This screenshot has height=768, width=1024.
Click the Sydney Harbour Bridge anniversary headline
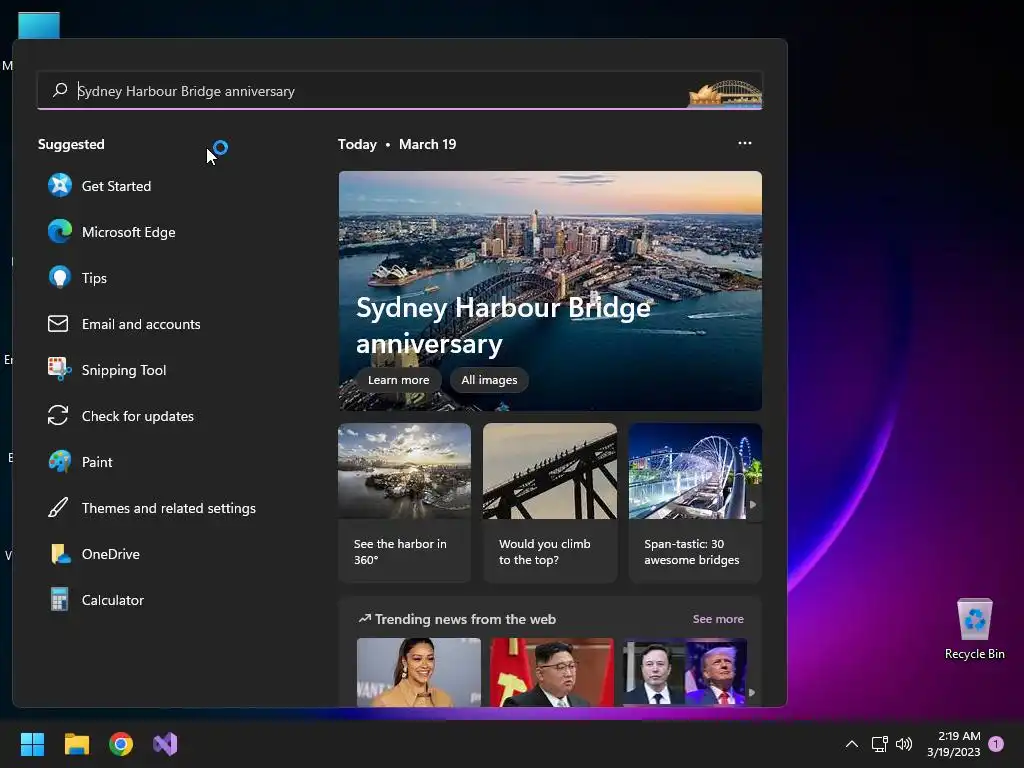click(503, 325)
